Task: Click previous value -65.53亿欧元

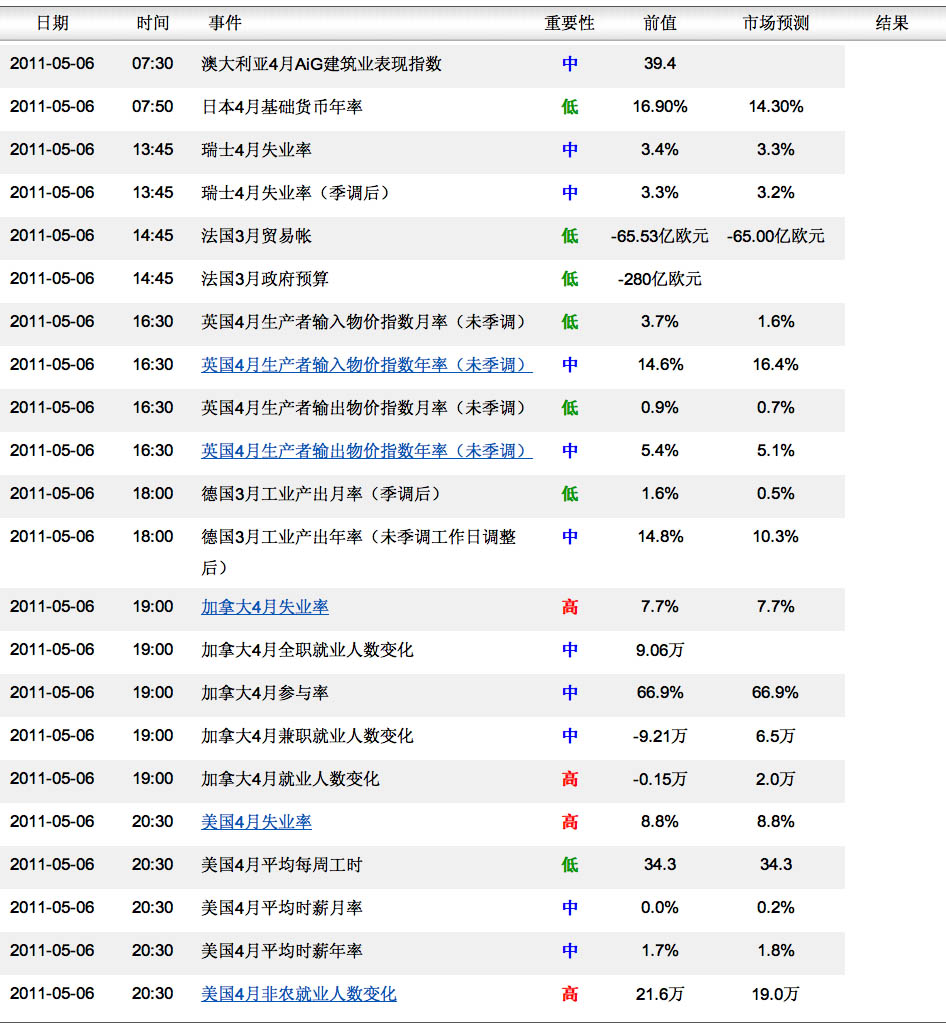Action: [x=660, y=236]
